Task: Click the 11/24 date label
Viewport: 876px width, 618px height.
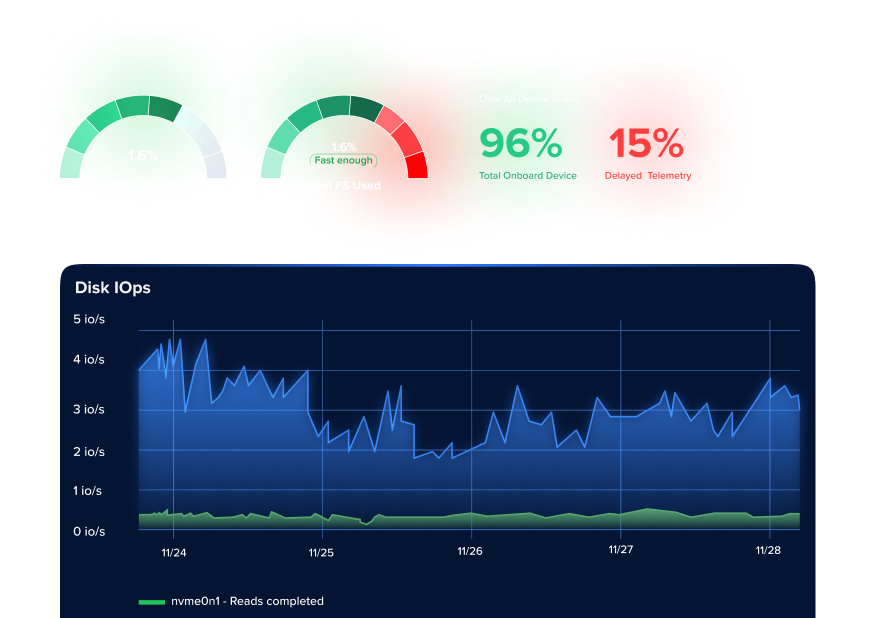Action: 174,553
